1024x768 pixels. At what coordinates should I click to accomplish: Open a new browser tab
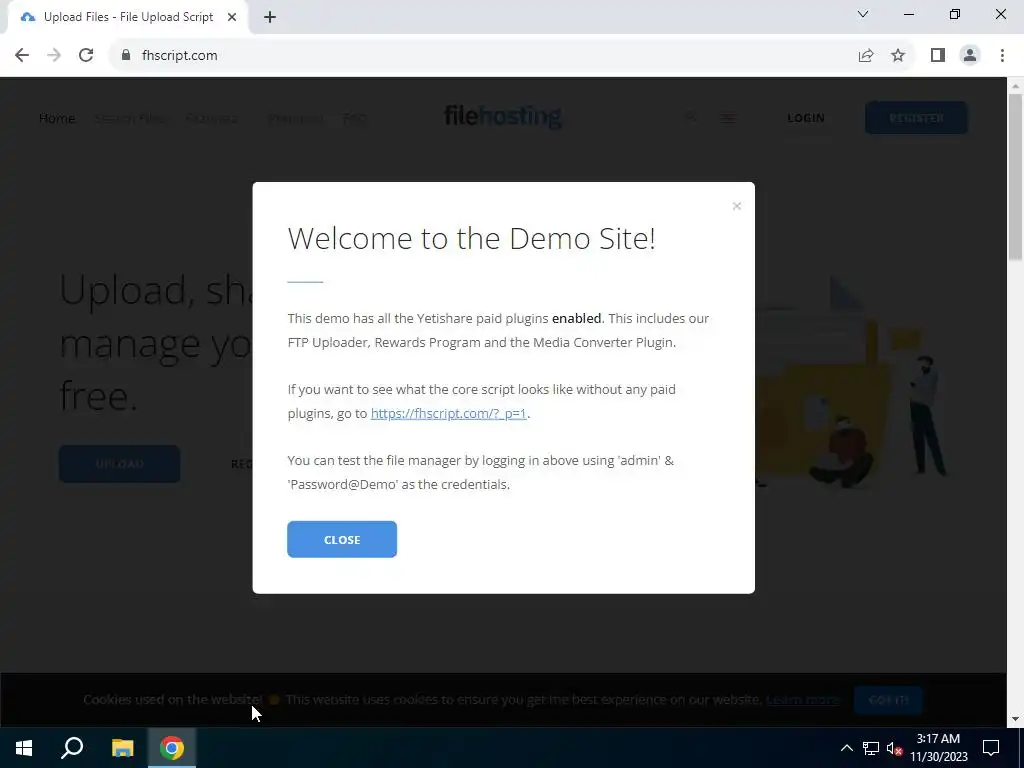tap(270, 18)
